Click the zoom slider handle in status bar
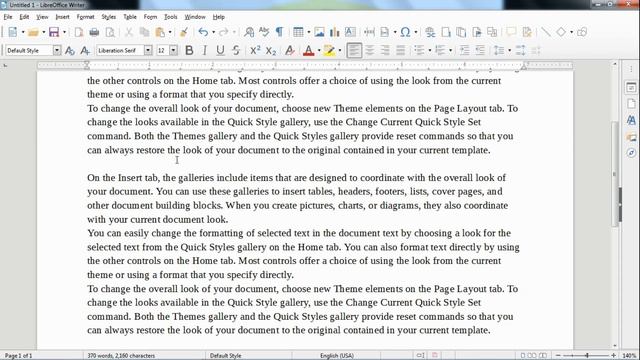The width and height of the screenshot is (640, 360). (x=587, y=356)
